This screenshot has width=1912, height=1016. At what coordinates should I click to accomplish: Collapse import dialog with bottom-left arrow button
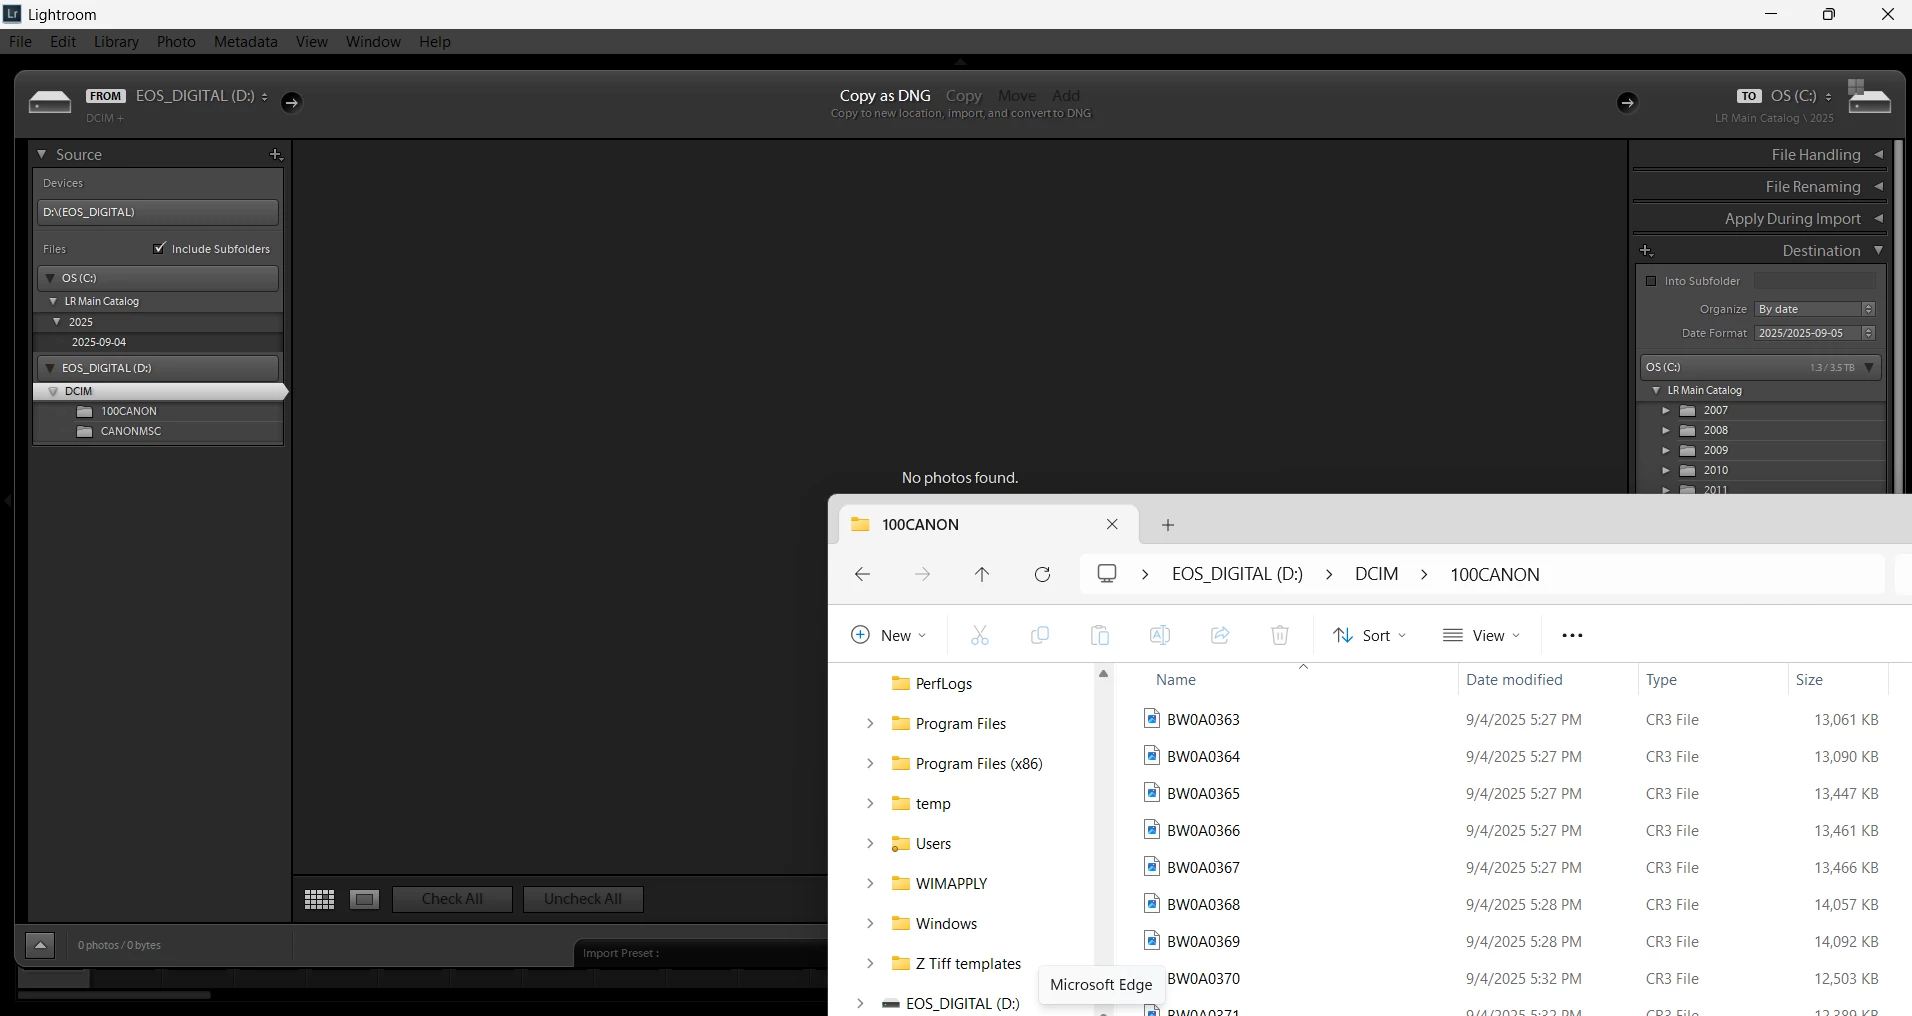click(40, 945)
